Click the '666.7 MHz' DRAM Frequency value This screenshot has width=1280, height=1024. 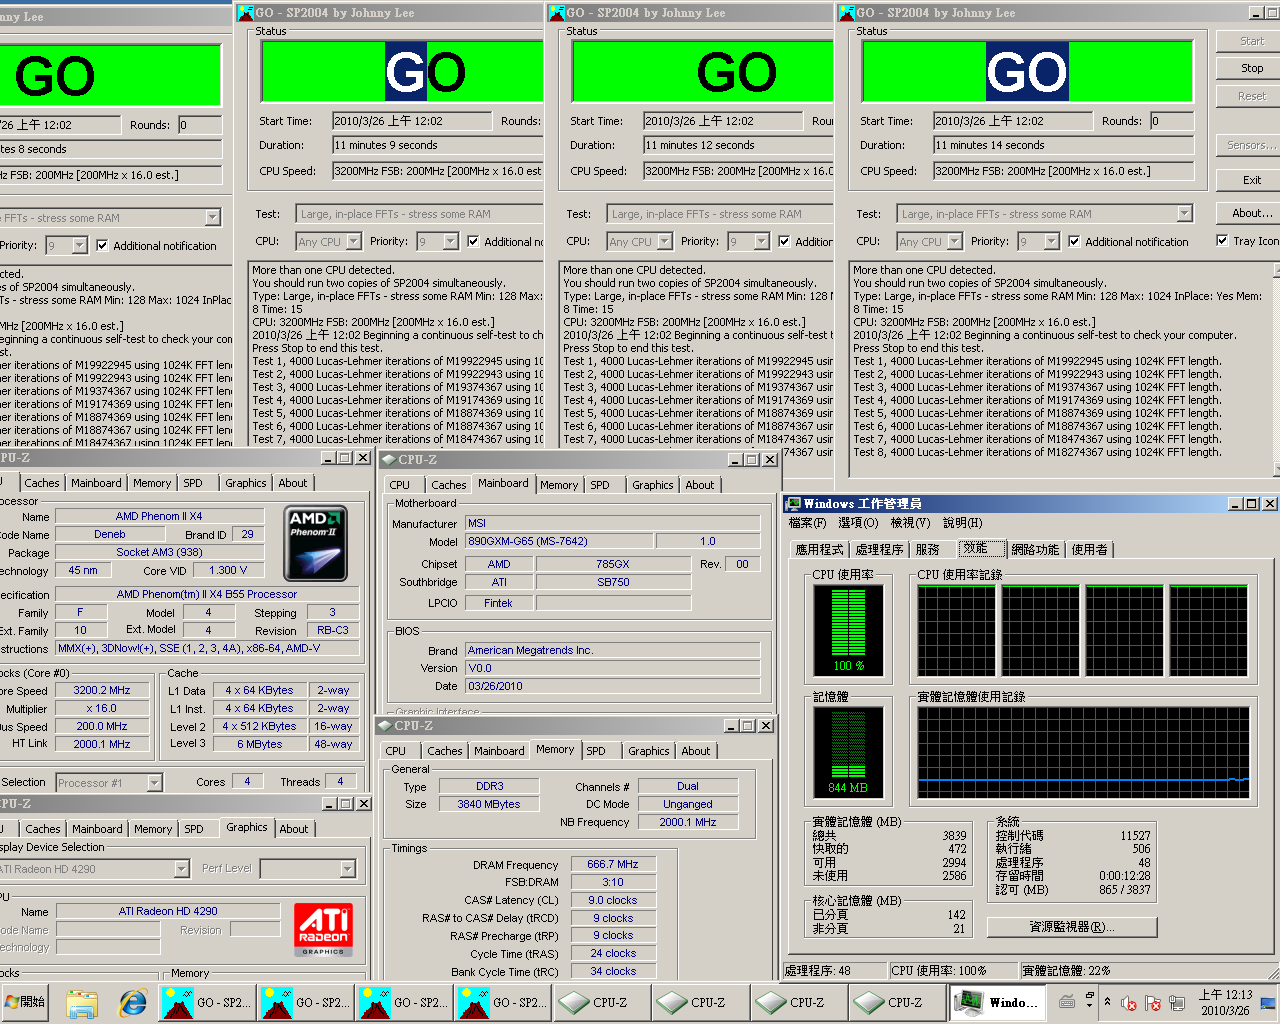click(612, 864)
